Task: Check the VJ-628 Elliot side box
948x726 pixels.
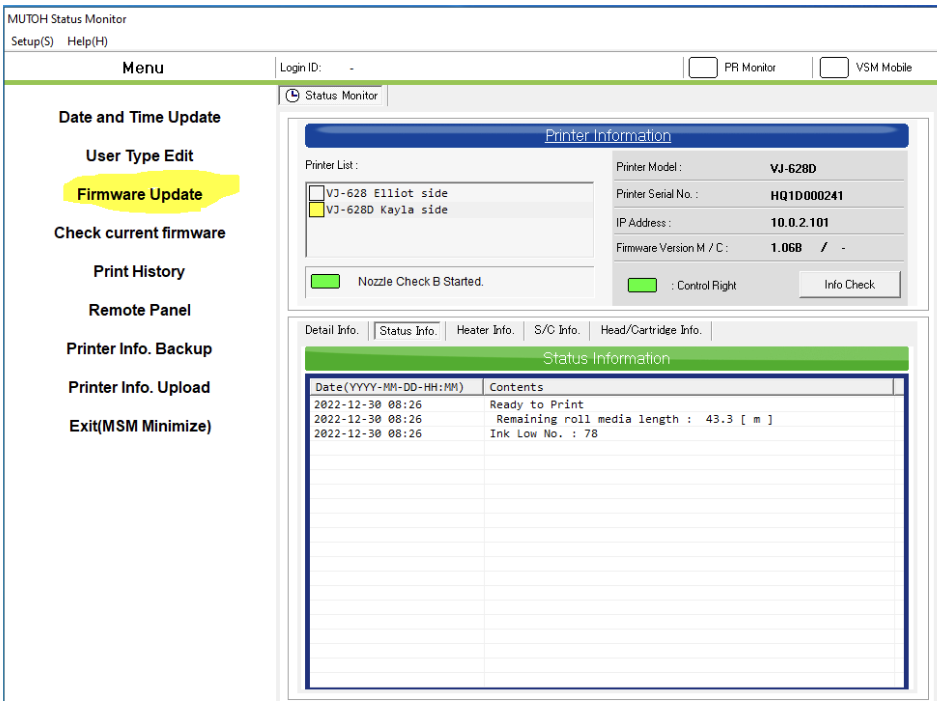Action: pyautogui.click(x=316, y=193)
